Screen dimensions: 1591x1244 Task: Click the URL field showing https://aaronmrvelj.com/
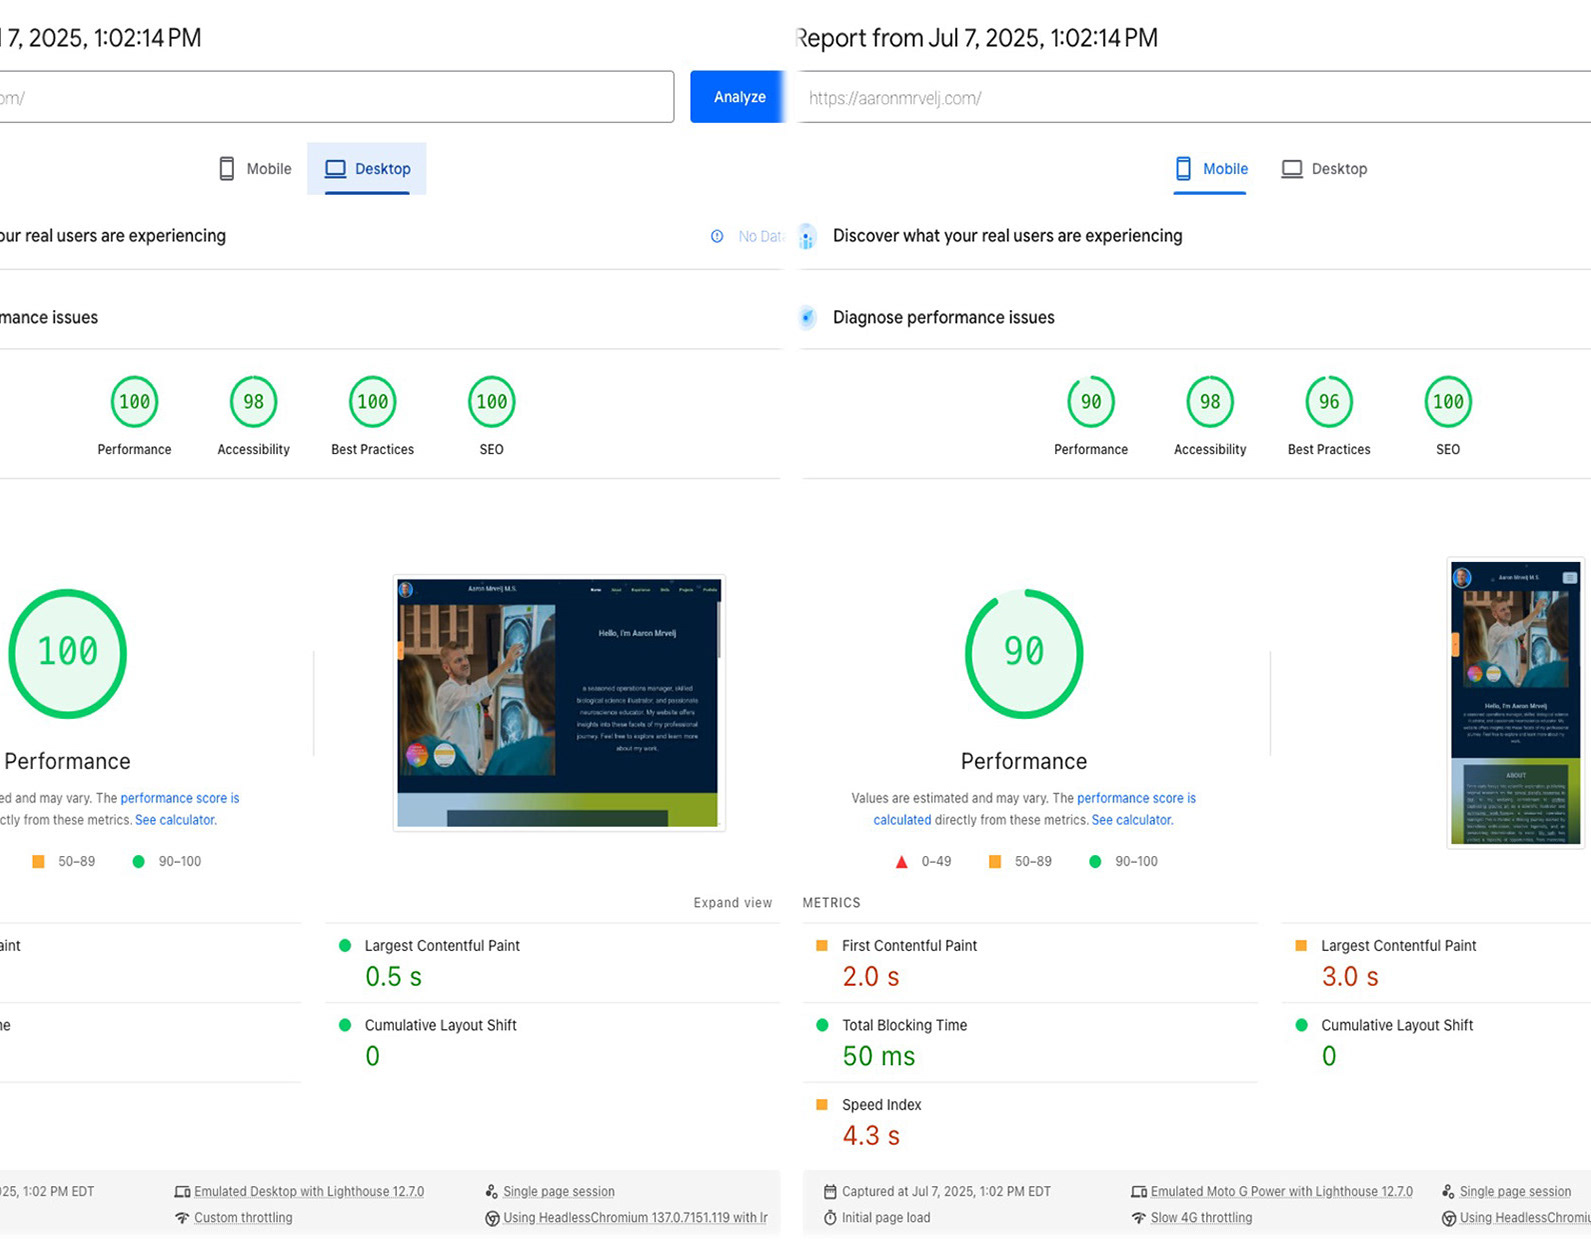[x=1194, y=98]
